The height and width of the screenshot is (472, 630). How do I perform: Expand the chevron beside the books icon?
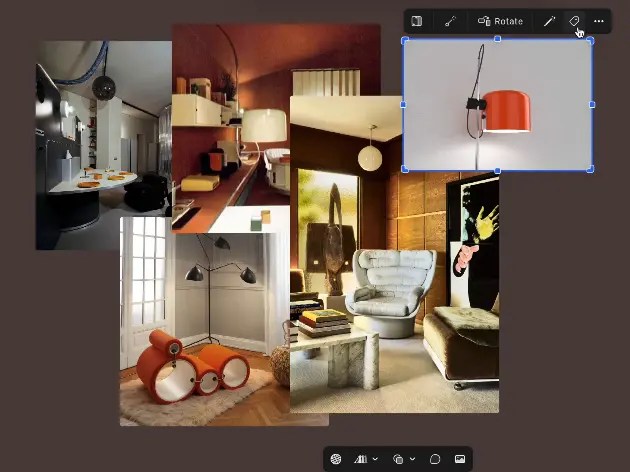point(375,459)
